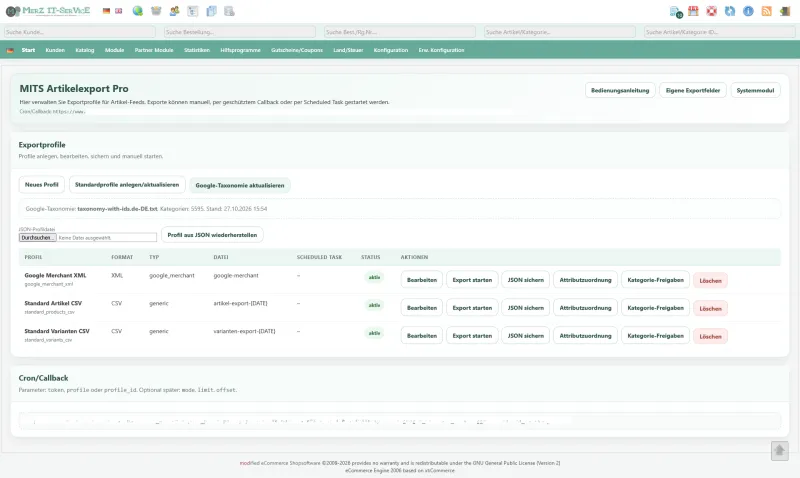Start export for Standard Varianten CSV
Image resolution: width=800 pixels, height=478 pixels.
coord(472,336)
